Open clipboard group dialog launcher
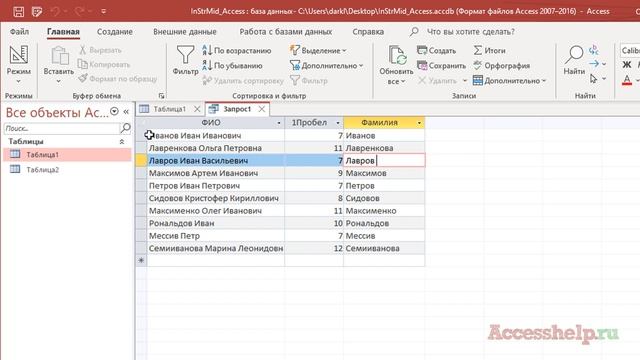The width and height of the screenshot is (640, 360). 161,96
